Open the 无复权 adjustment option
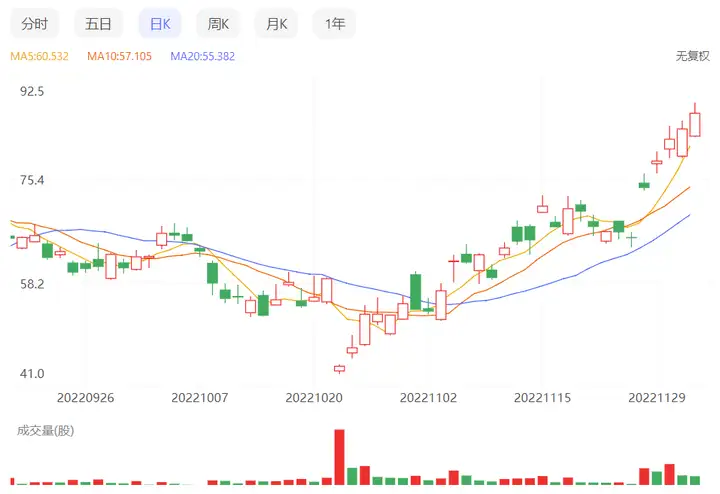The image size is (720, 494). (692, 56)
